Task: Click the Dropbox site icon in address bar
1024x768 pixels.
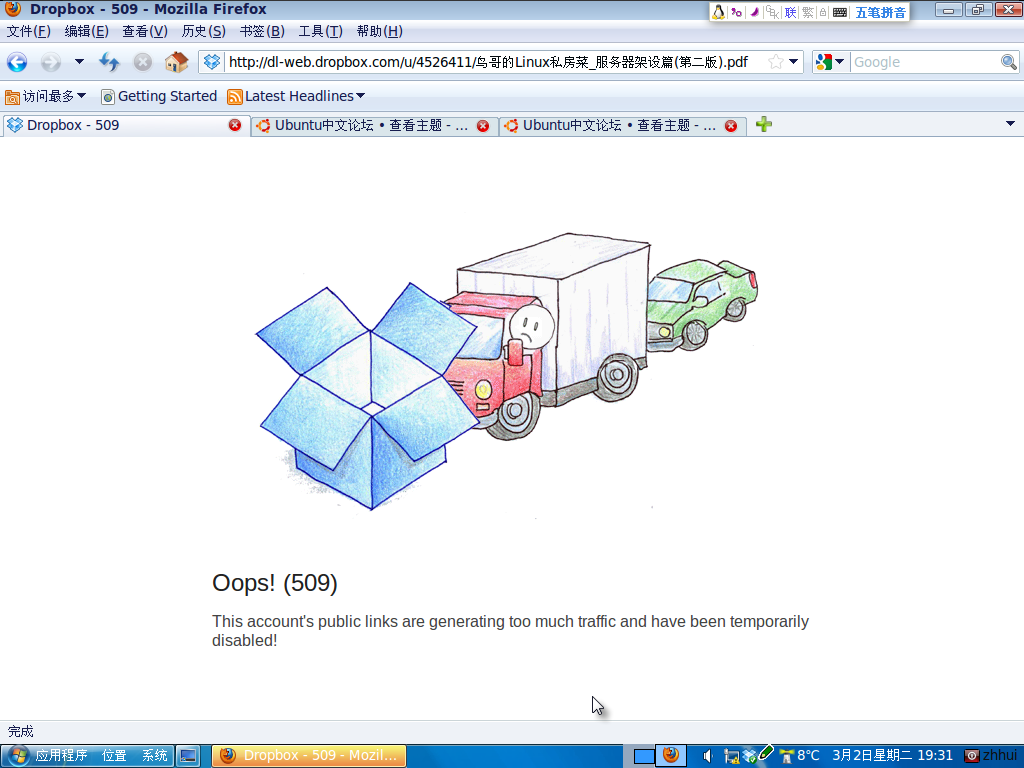Action: click(212, 62)
